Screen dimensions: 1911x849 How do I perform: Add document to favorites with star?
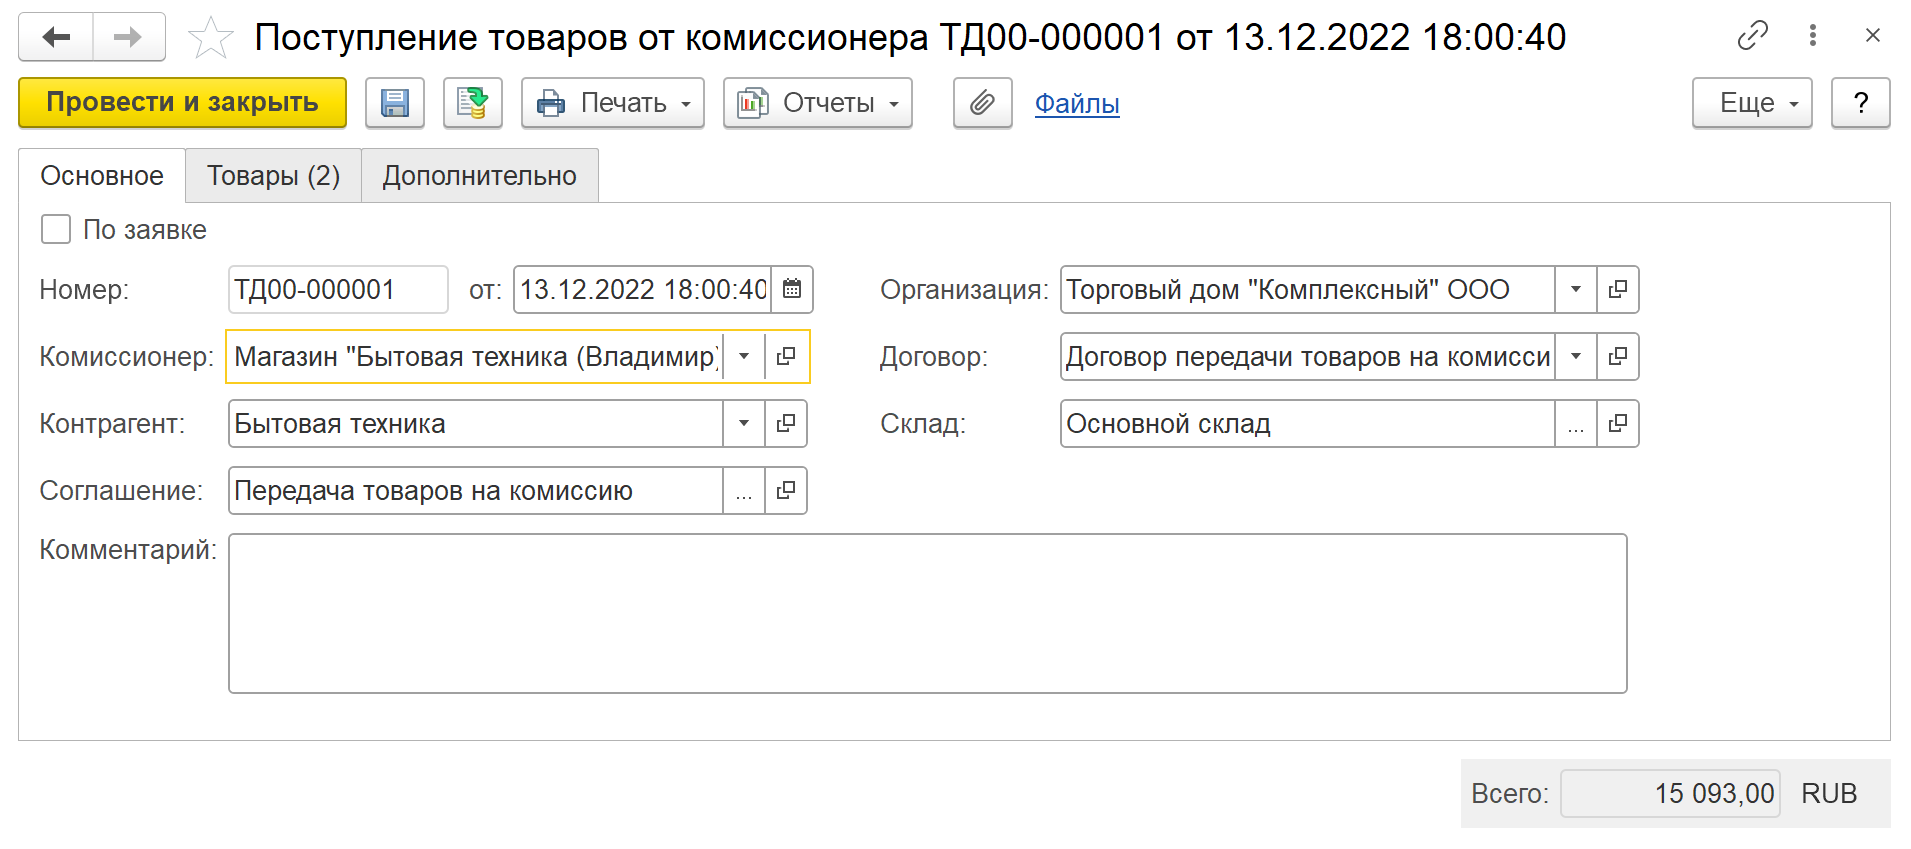(x=210, y=38)
